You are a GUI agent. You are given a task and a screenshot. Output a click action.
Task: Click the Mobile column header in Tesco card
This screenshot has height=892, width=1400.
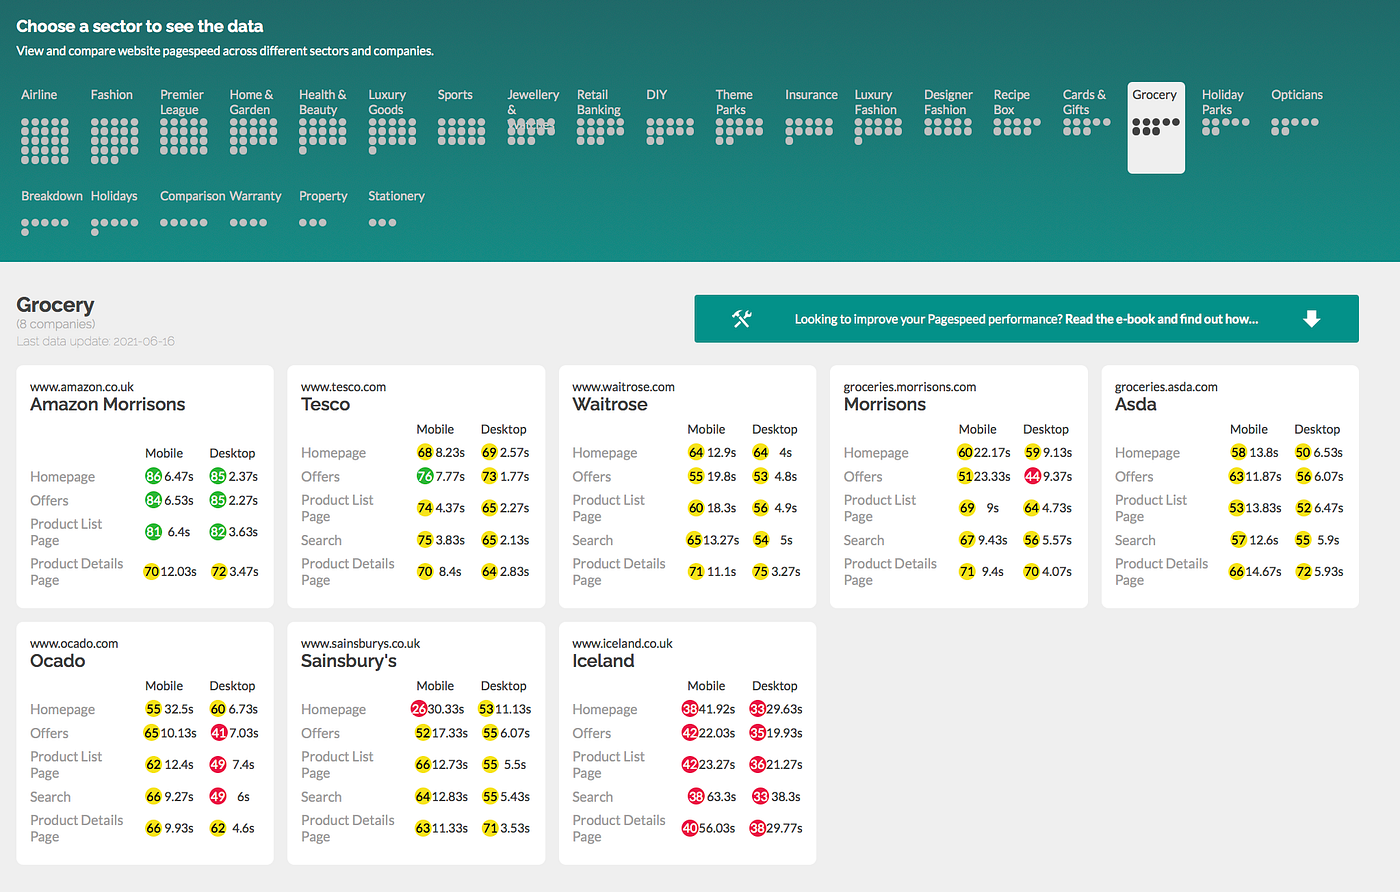coord(435,430)
